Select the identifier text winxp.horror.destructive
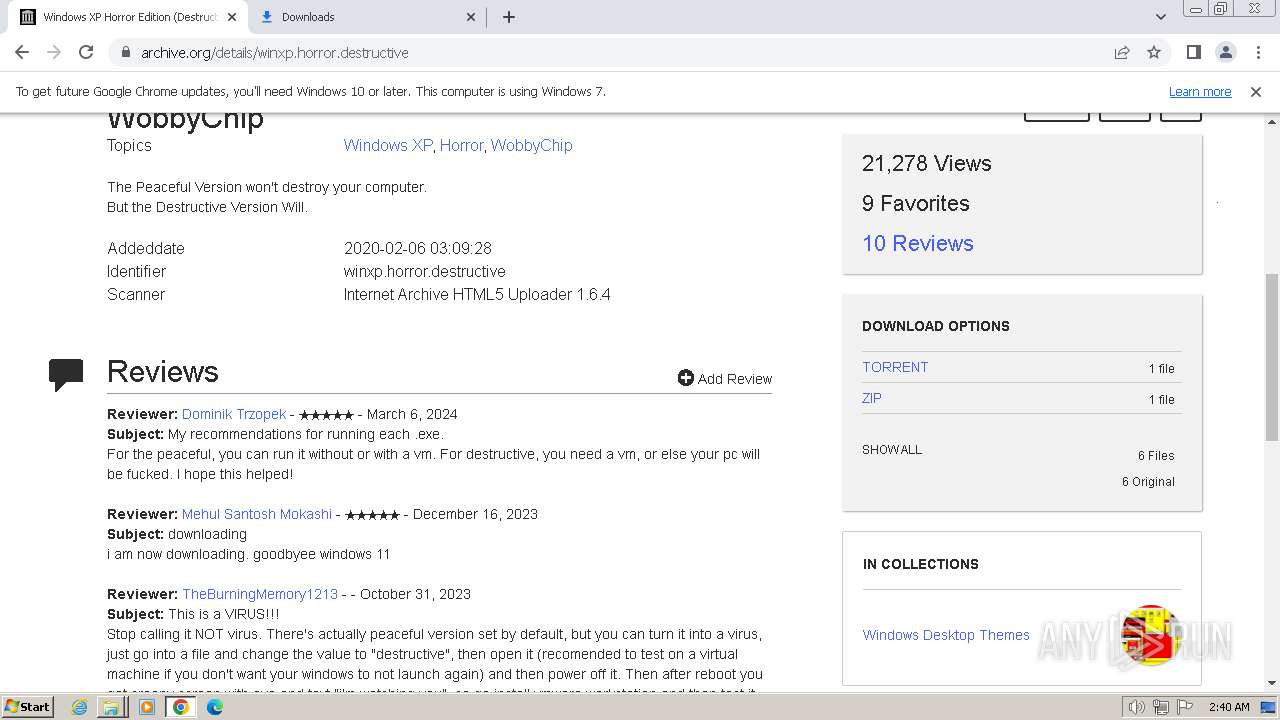Viewport: 1280px width, 720px height. [425, 271]
